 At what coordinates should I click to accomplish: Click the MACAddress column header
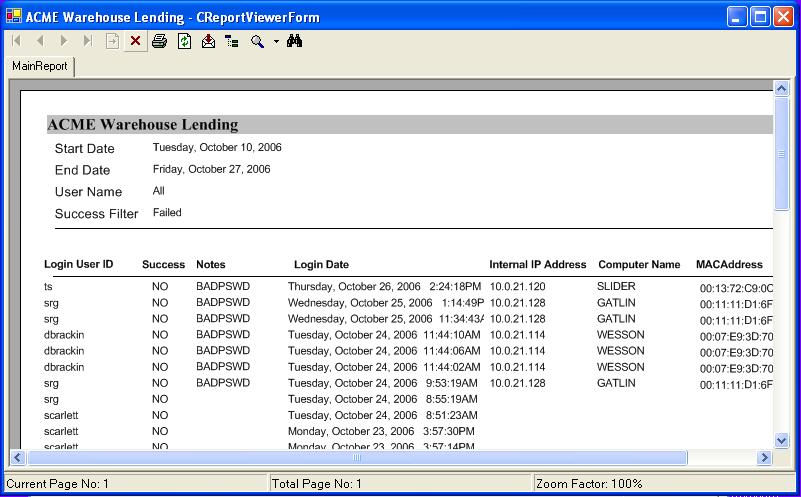coord(729,265)
